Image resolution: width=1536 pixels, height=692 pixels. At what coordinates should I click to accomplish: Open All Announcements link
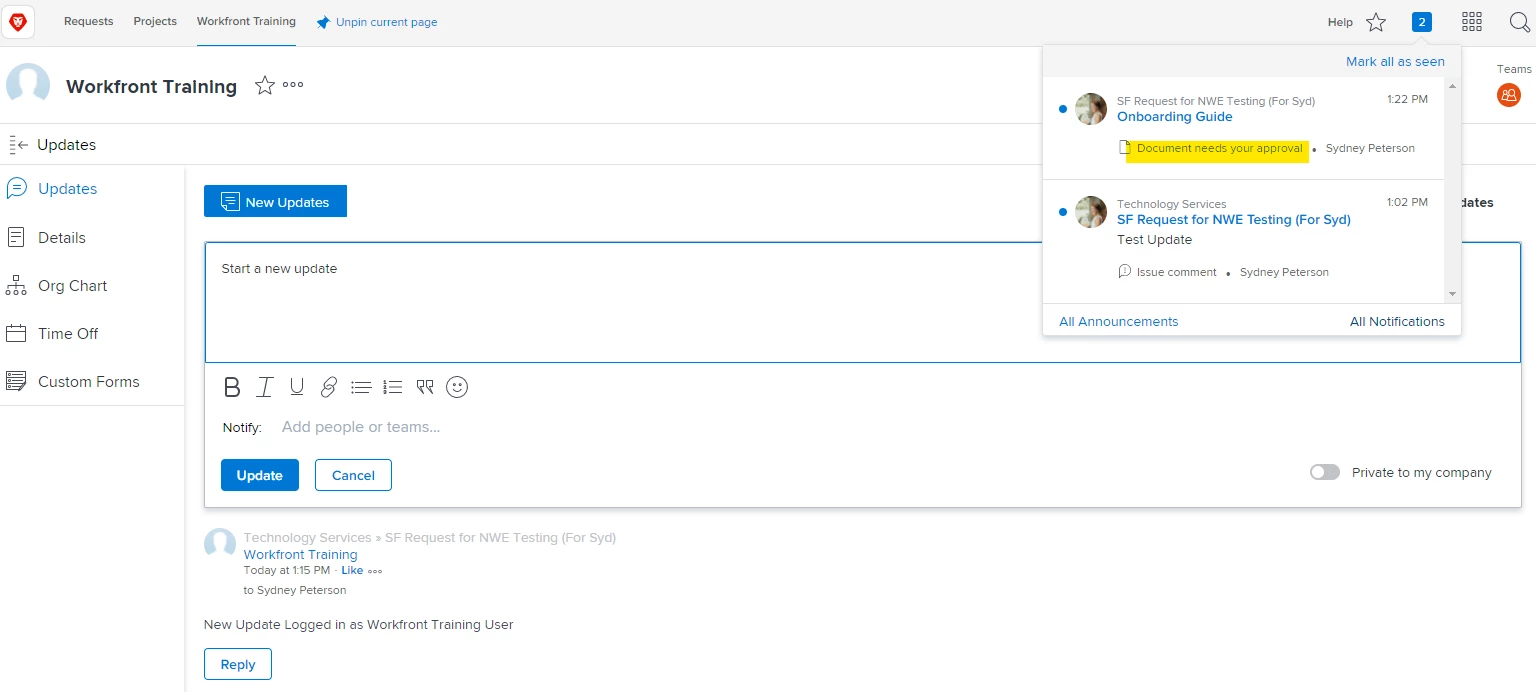pos(1119,322)
